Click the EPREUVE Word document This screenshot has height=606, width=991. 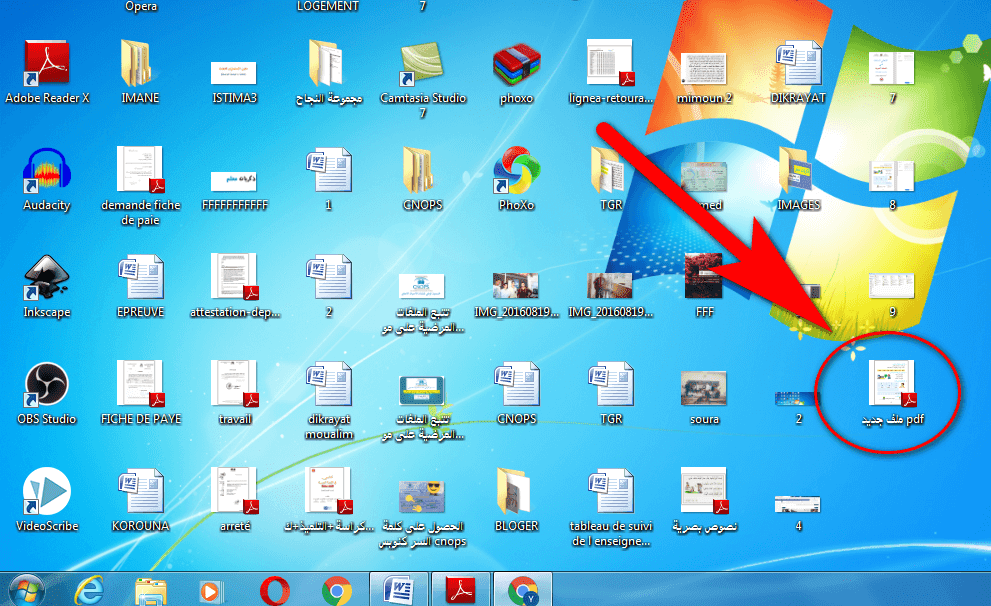pyautogui.click(x=140, y=277)
